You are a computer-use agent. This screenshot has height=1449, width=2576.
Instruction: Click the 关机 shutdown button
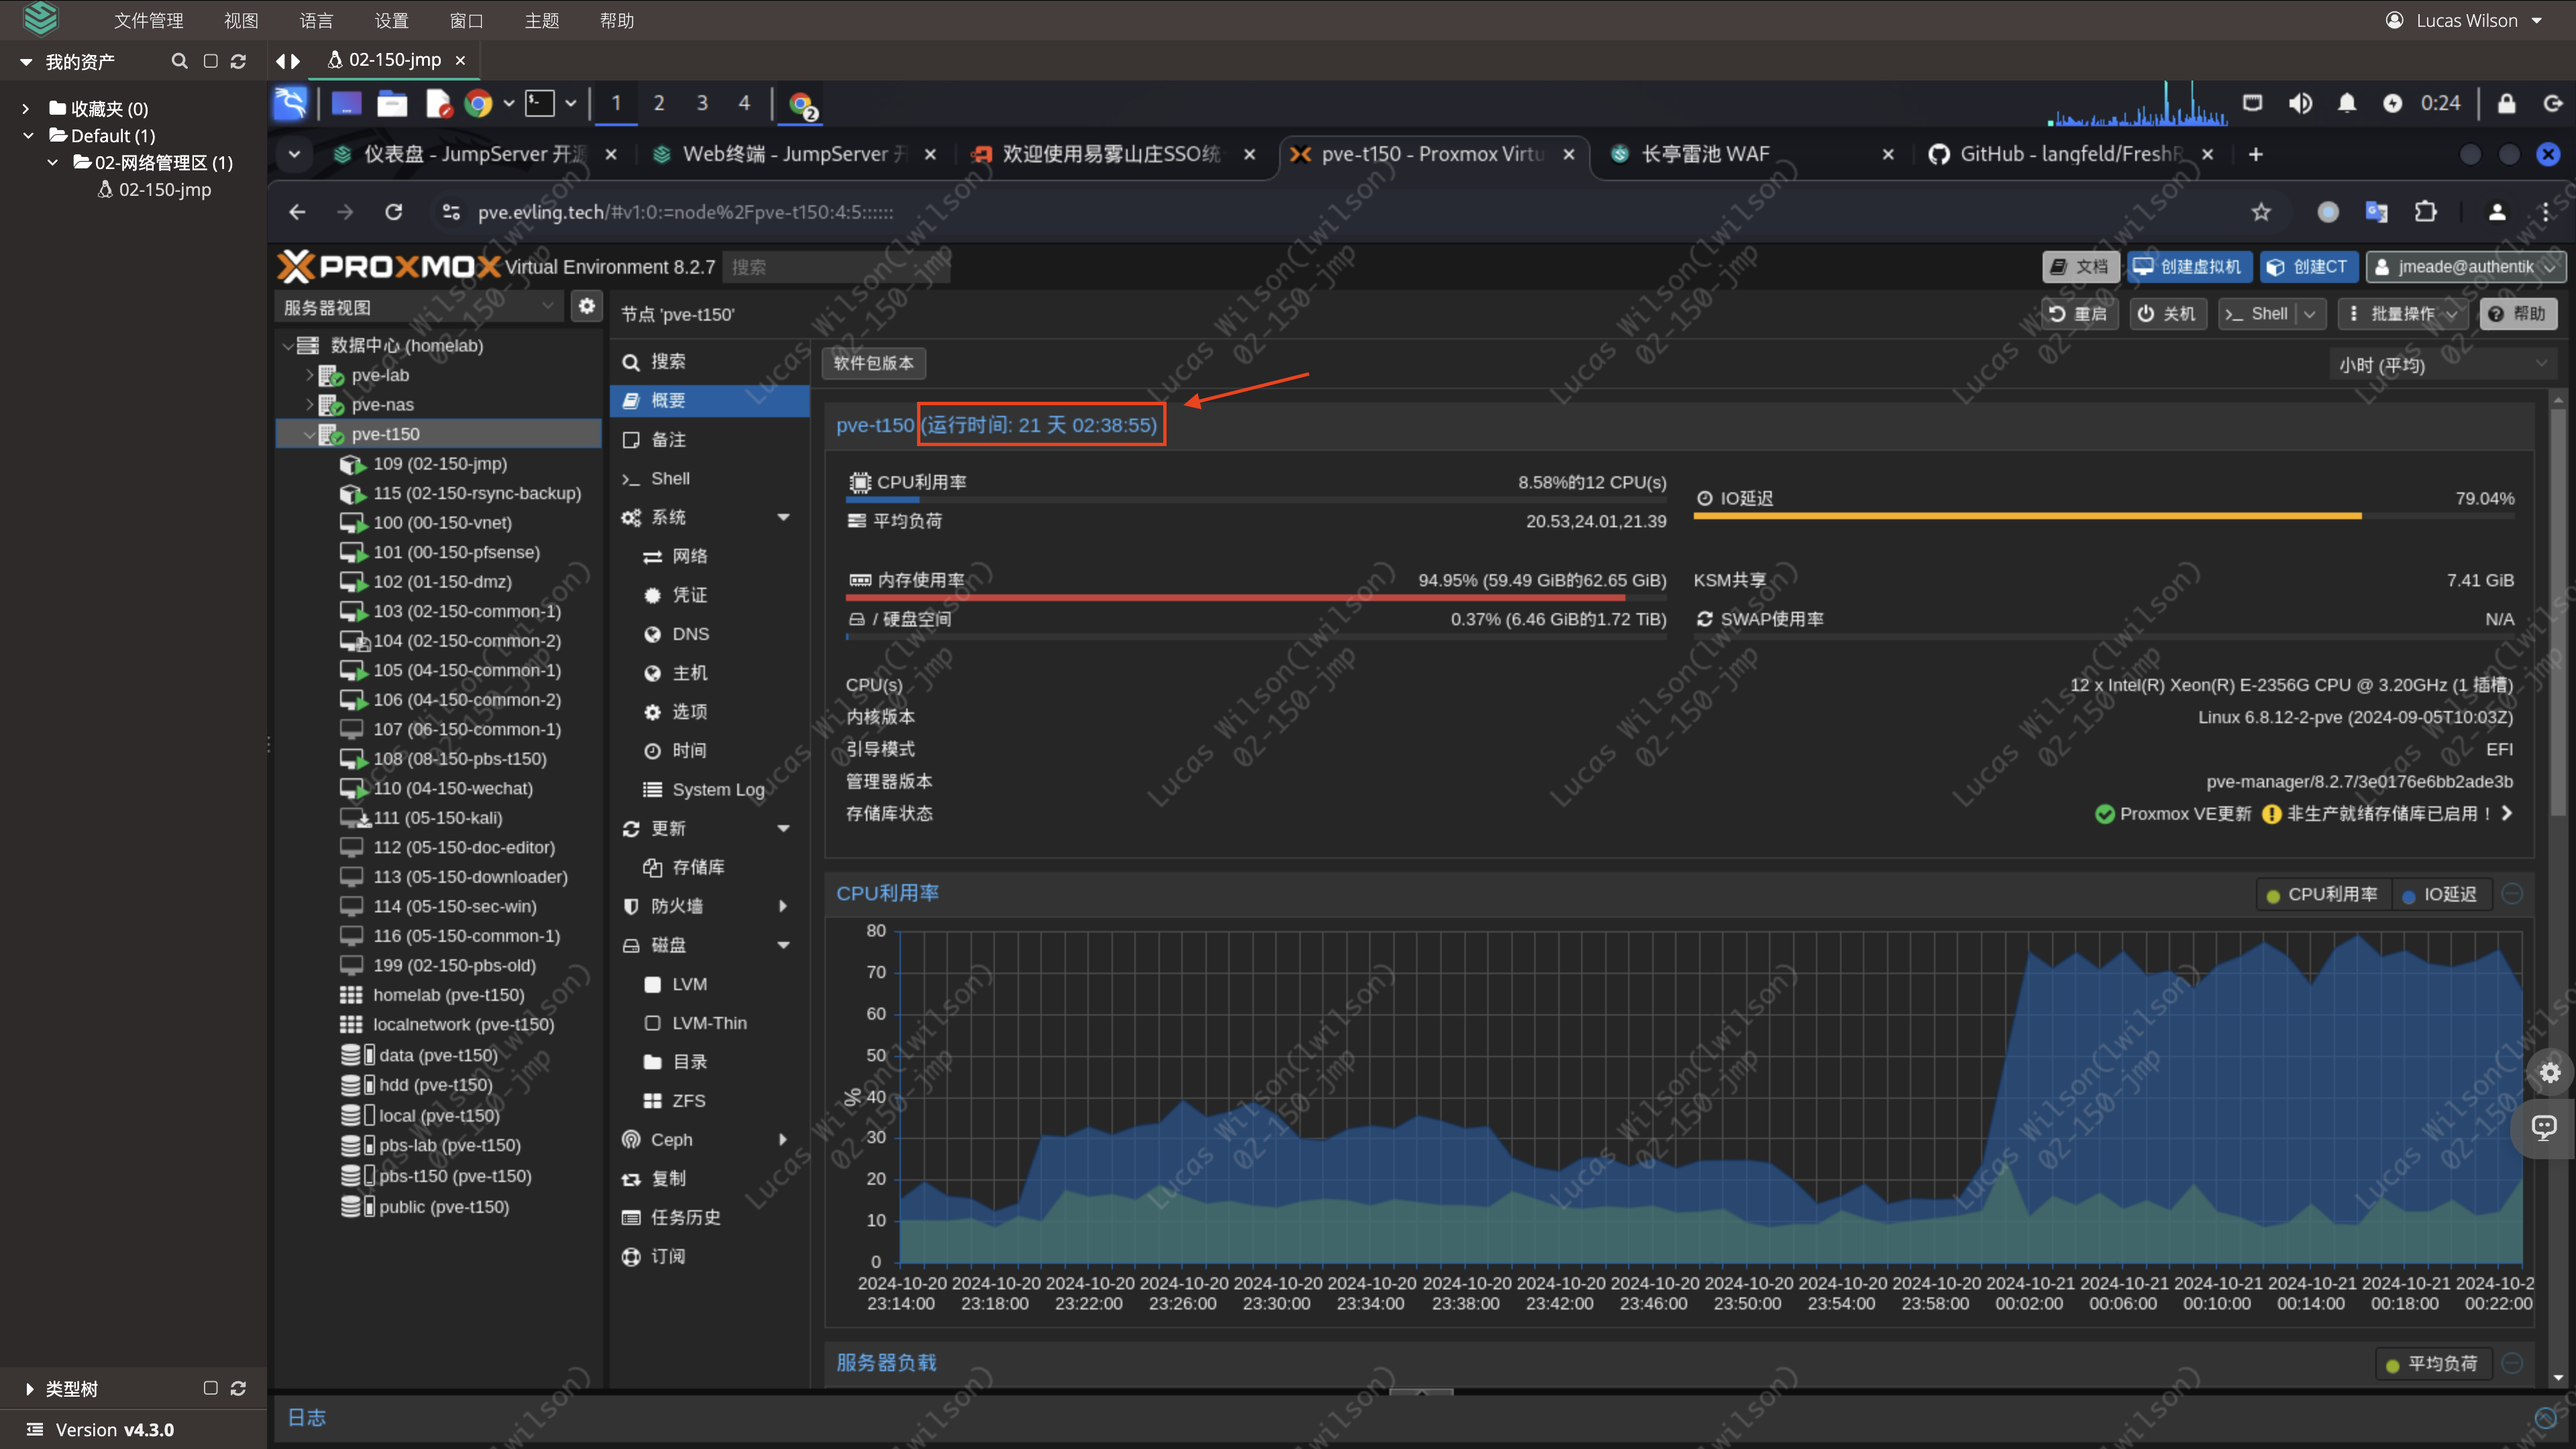click(2167, 314)
